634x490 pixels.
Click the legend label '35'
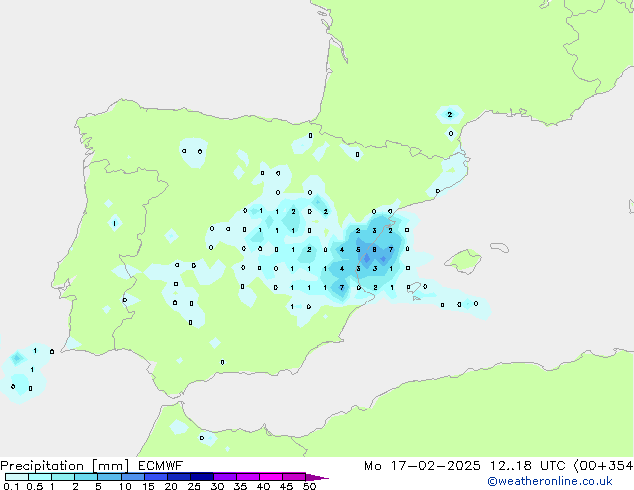[x=240, y=486]
